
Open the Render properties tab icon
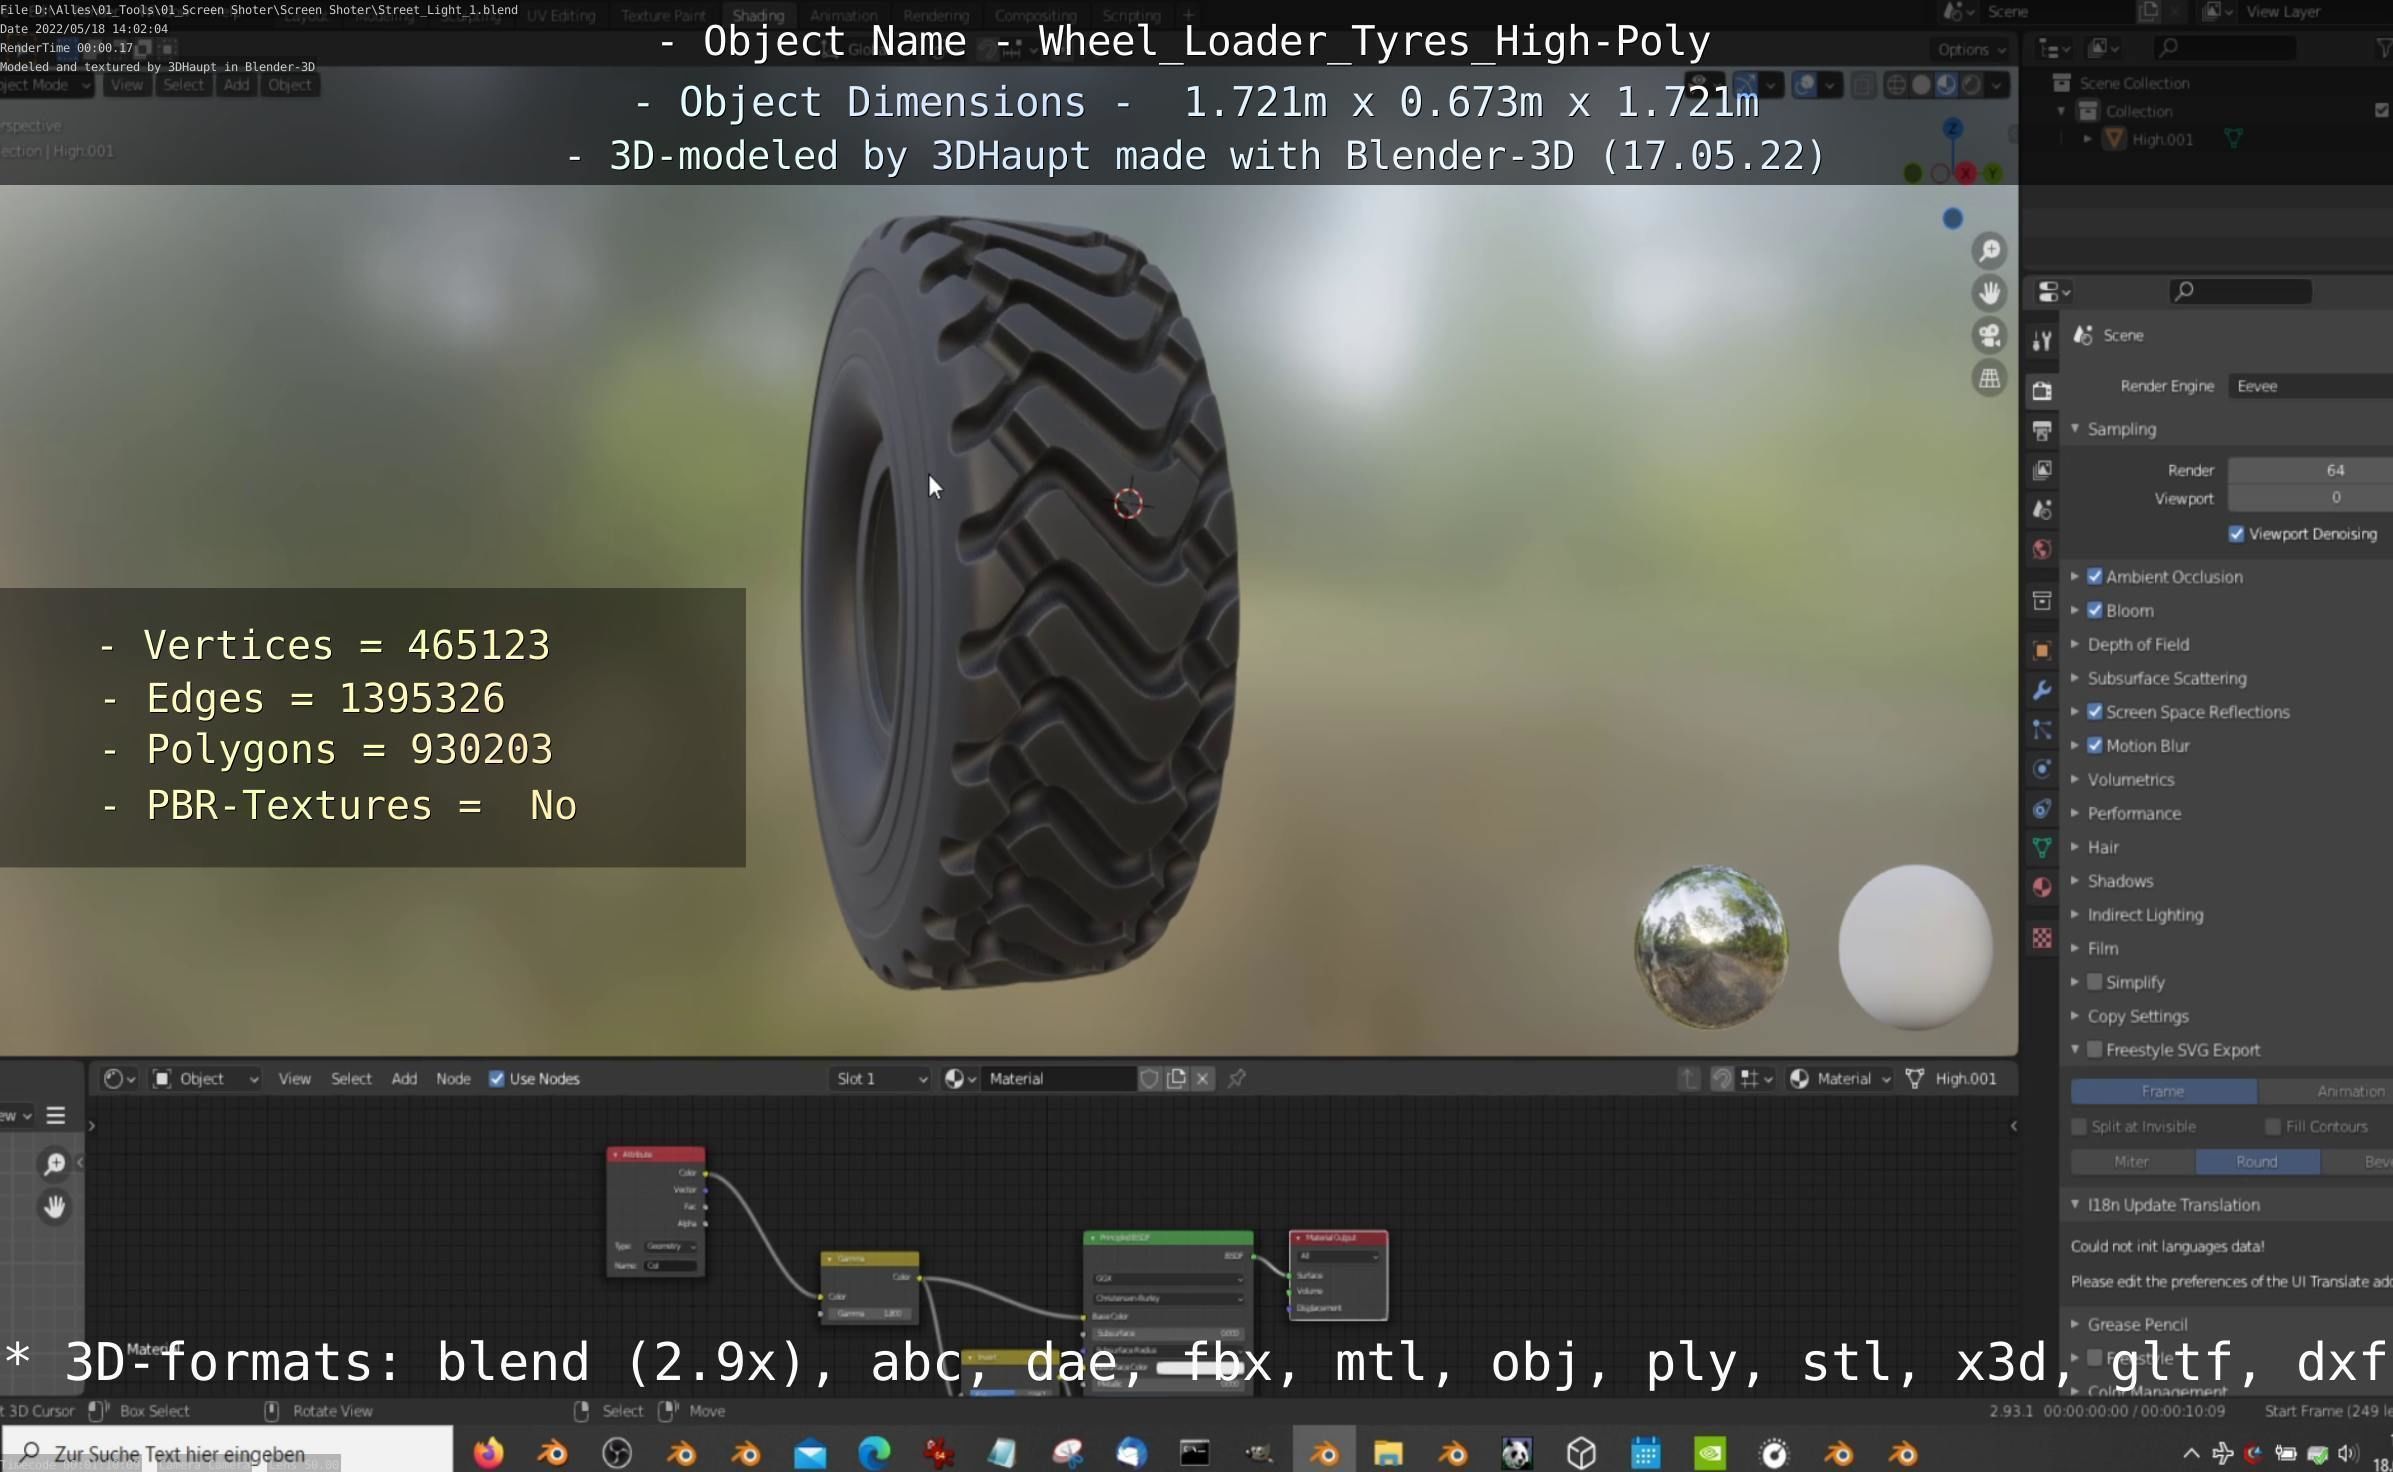(x=2042, y=391)
